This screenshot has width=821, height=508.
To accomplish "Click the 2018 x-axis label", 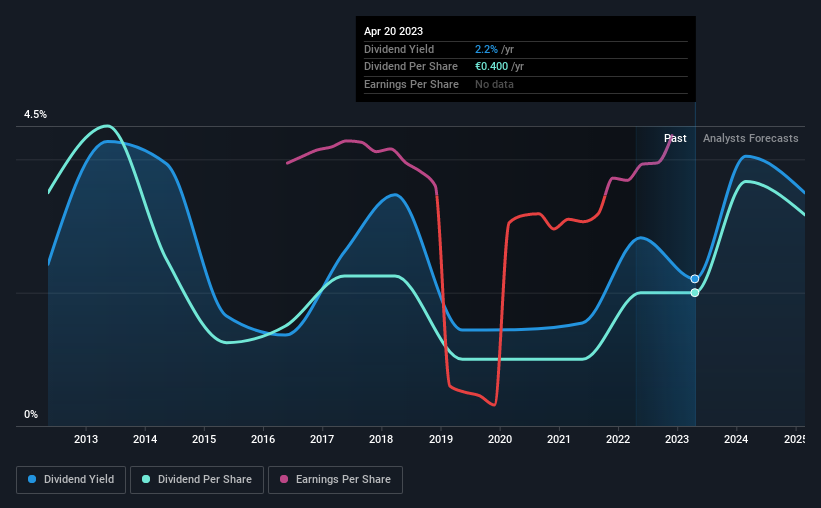I will pos(381,439).
